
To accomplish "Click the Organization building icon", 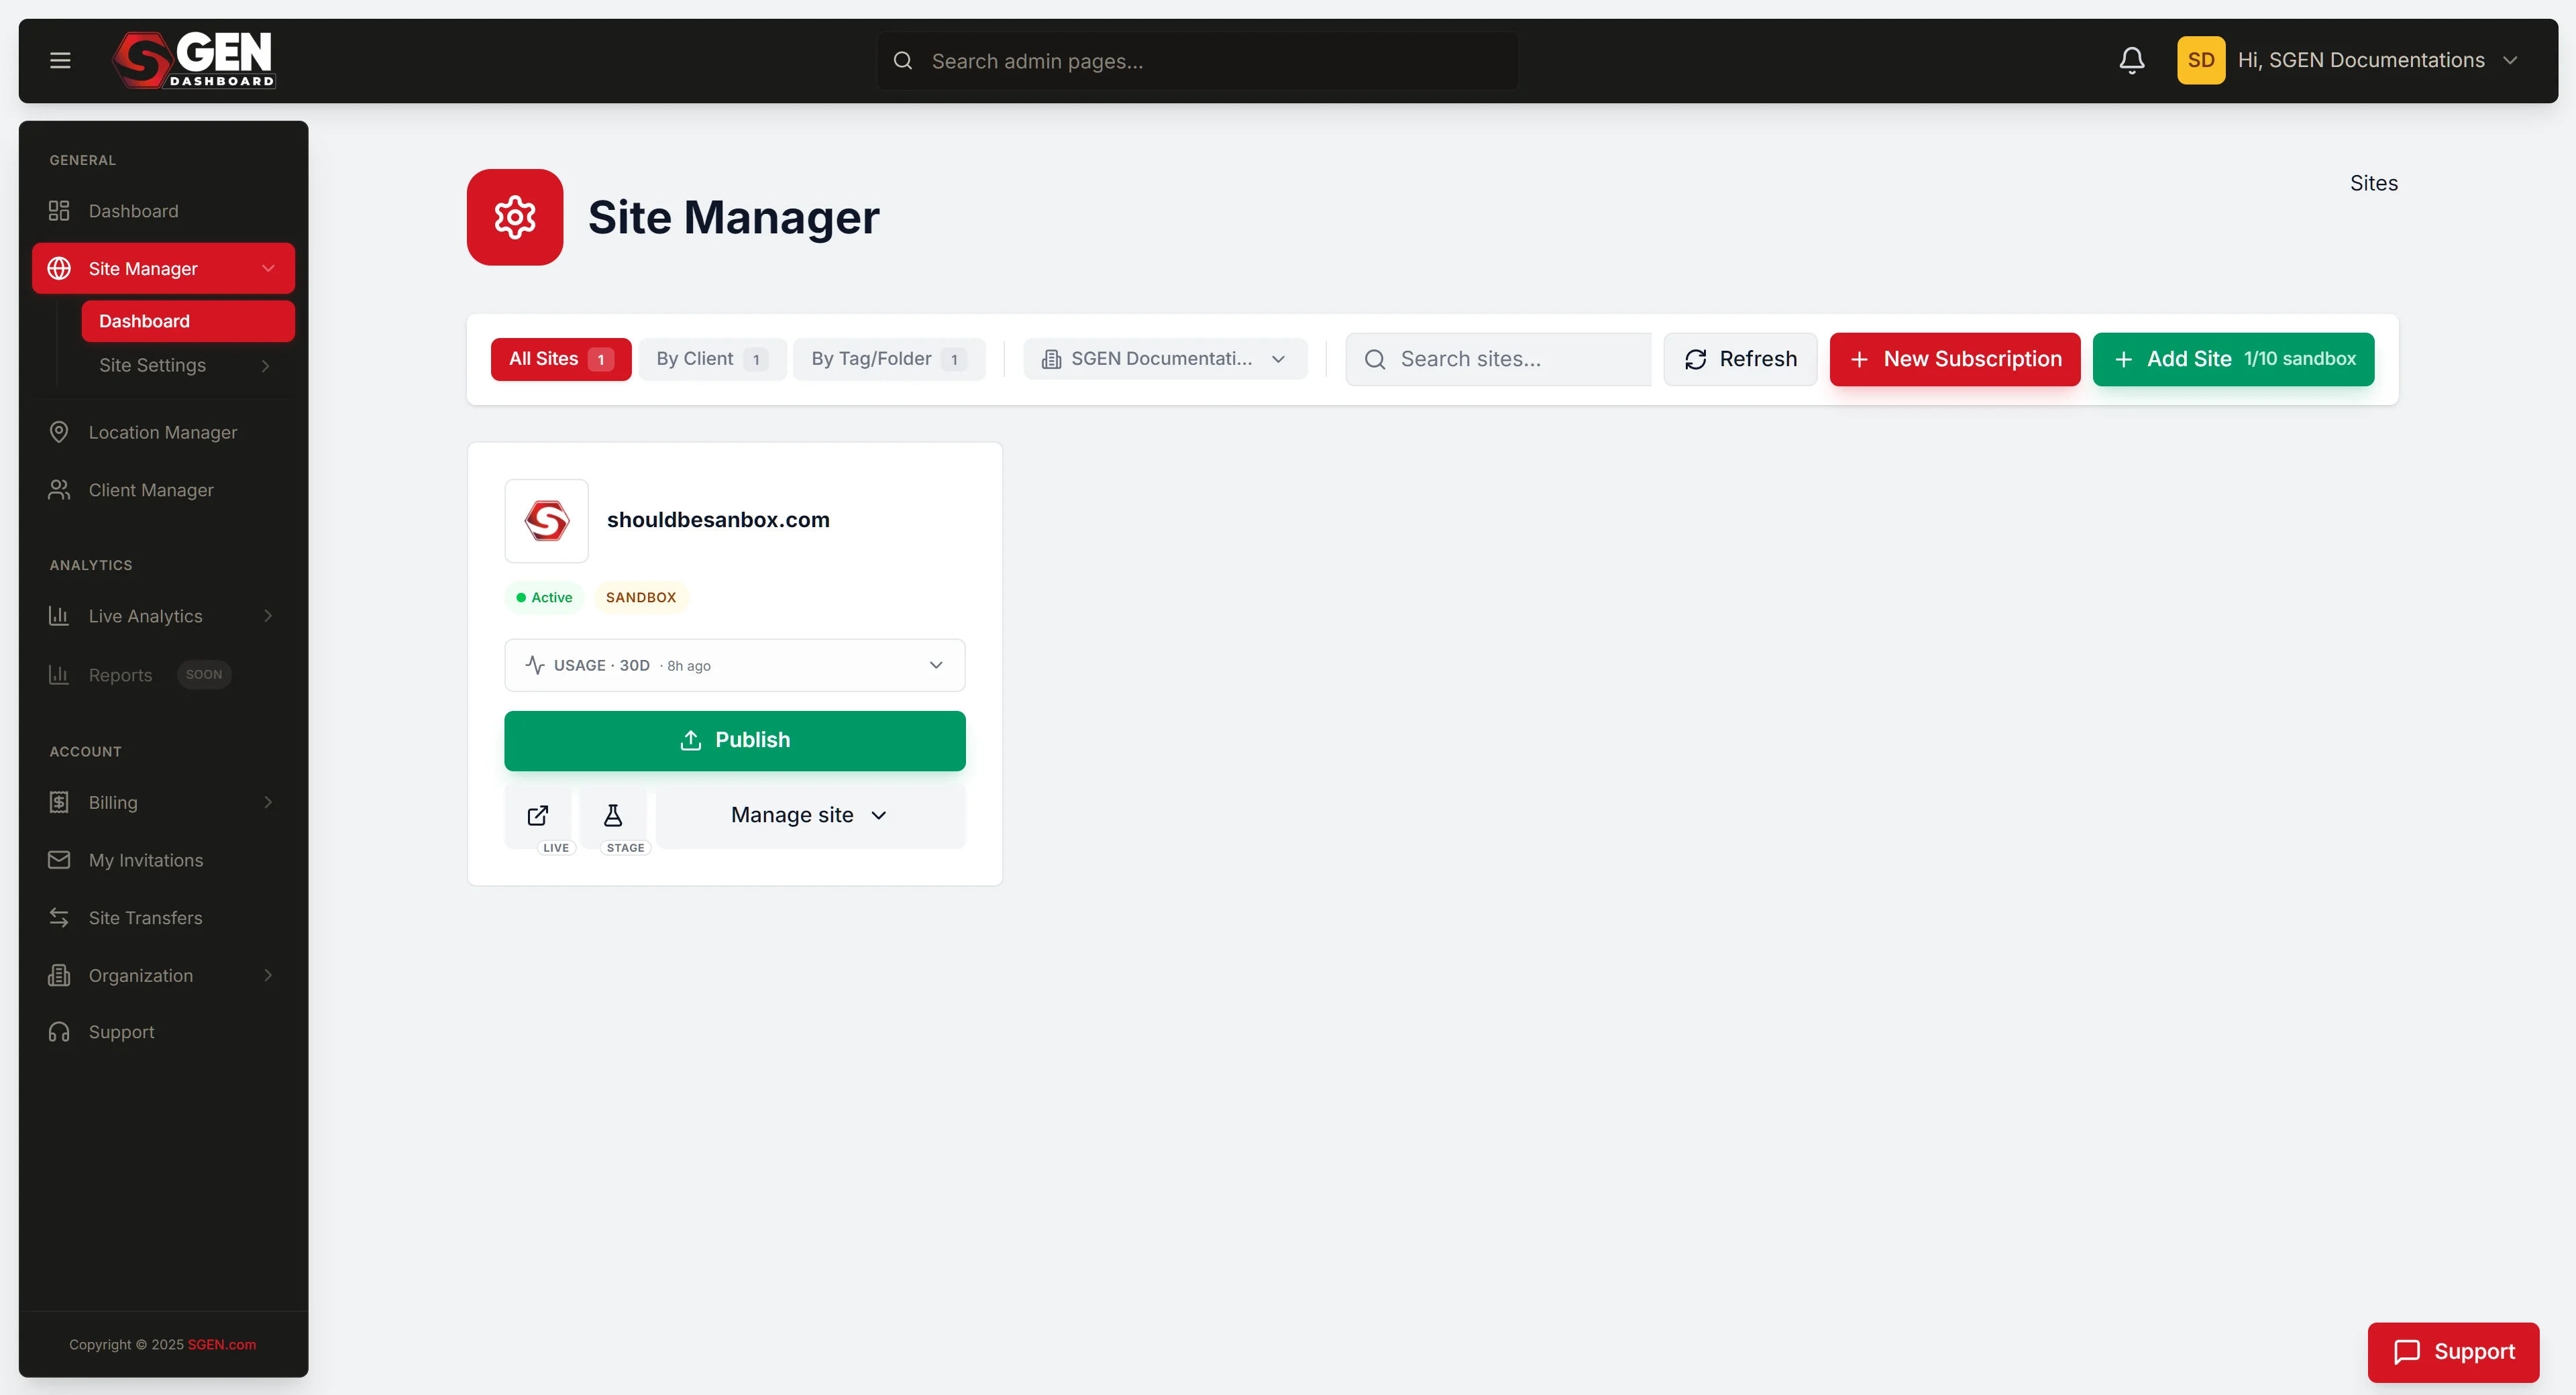I will coord(59,975).
